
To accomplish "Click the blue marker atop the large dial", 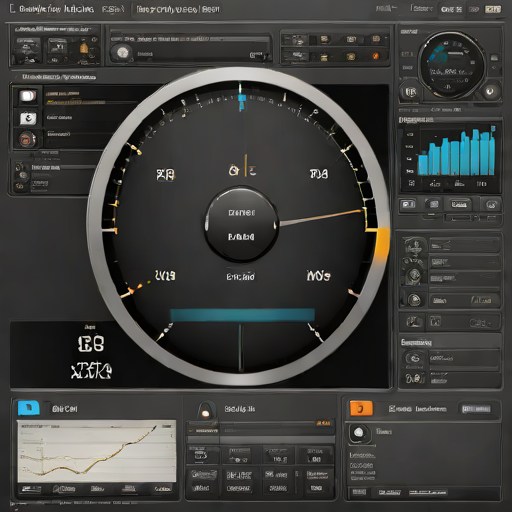I will click(242, 101).
